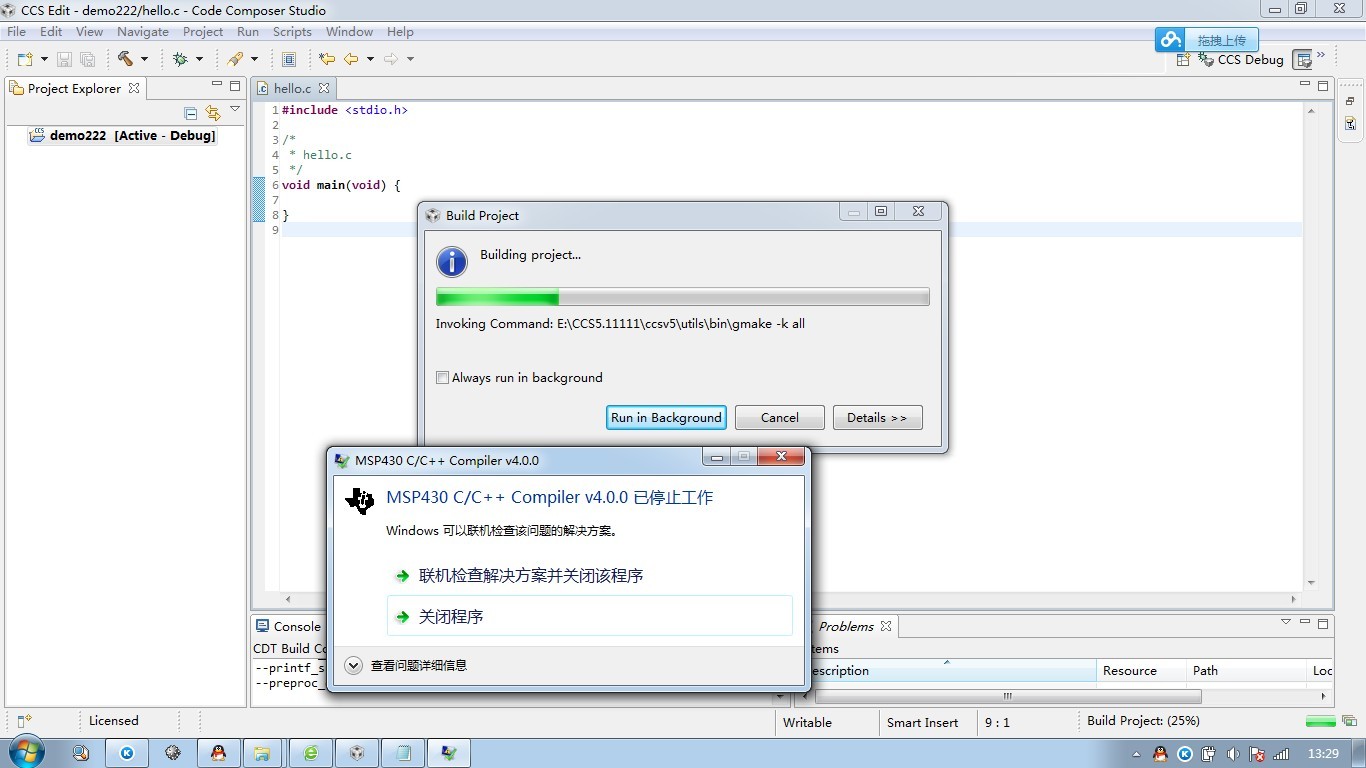The width and height of the screenshot is (1366, 768).
Task: Show more perspectives with the chevron
Action: [1321, 55]
